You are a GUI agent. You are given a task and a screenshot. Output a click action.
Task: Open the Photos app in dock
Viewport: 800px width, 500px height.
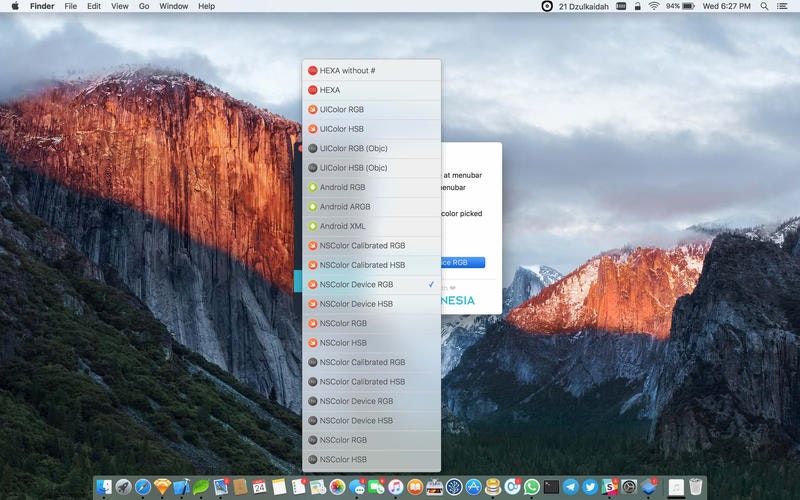[338, 487]
